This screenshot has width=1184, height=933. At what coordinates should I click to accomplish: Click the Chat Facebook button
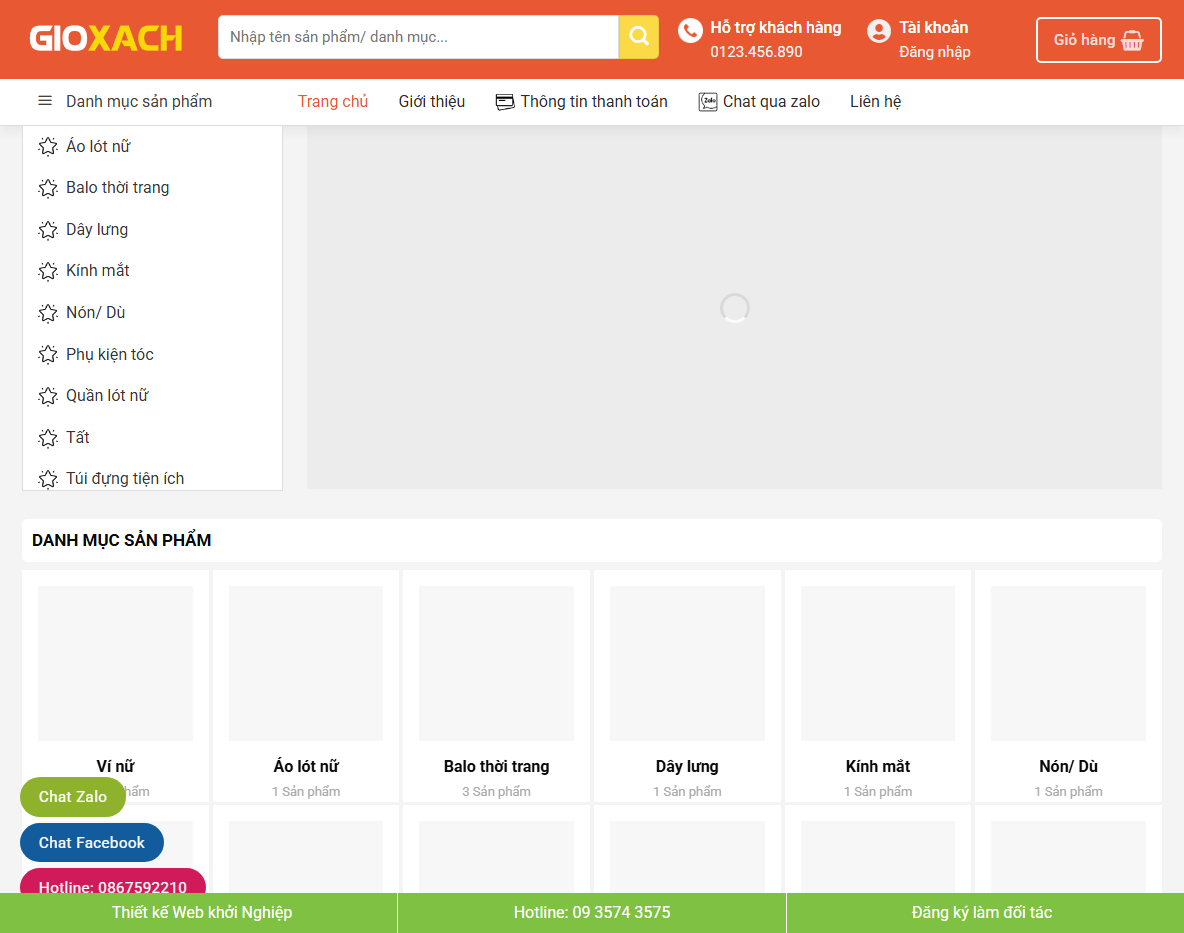click(x=91, y=842)
